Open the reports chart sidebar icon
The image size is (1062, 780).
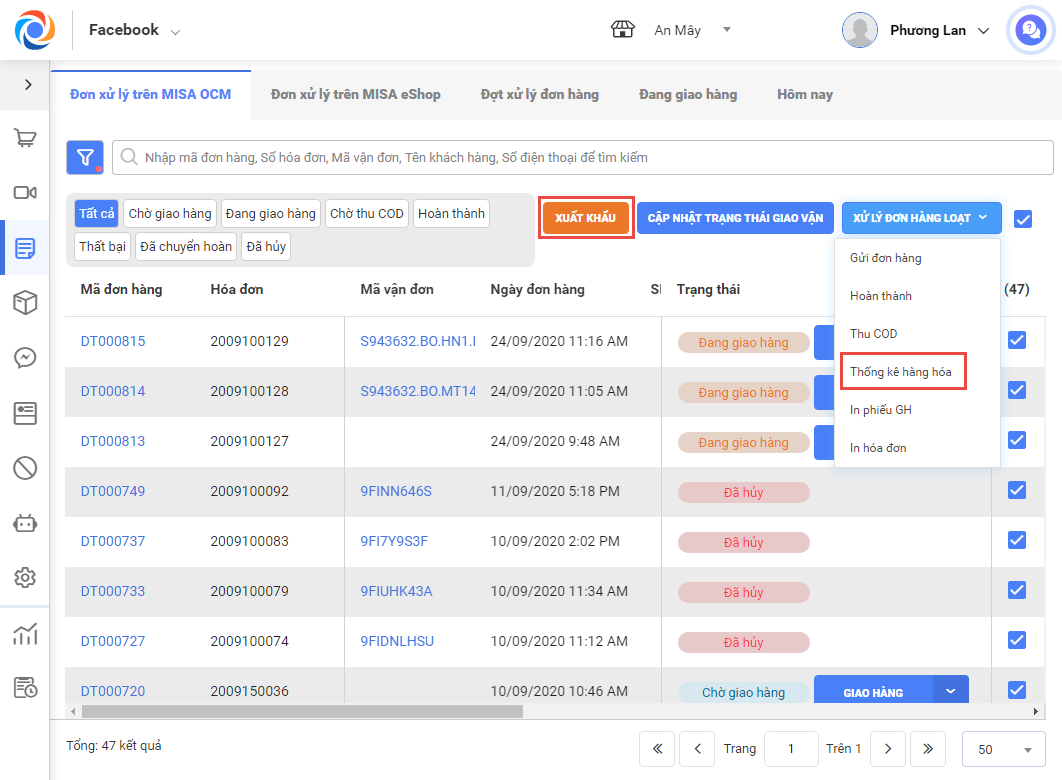25,634
